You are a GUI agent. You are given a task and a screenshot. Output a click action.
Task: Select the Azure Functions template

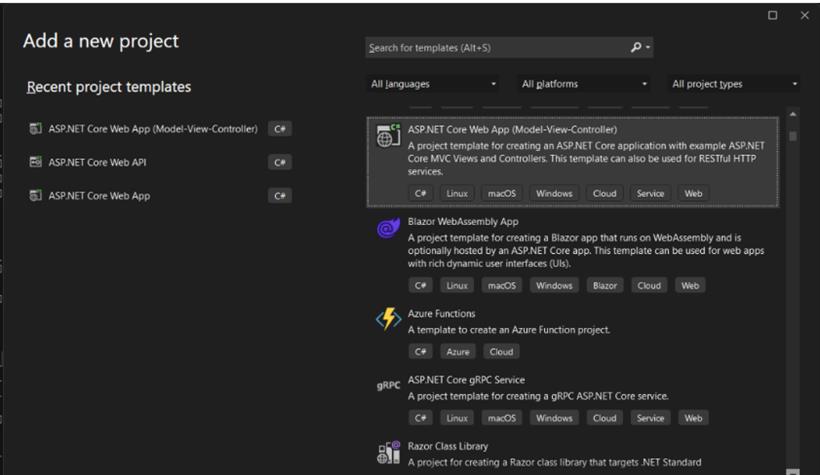tap(573, 333)
